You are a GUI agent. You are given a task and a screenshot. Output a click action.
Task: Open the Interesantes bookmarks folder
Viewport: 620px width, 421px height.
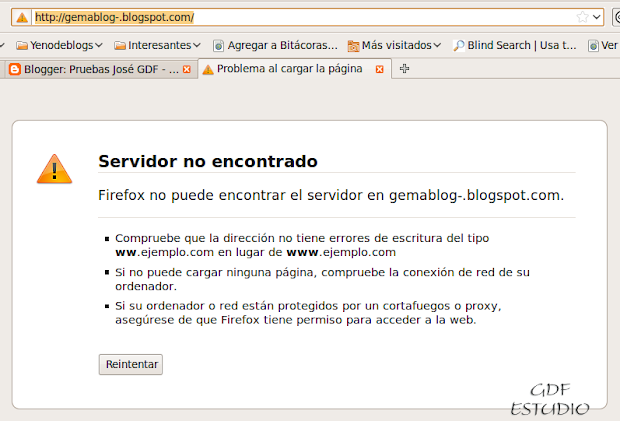(x=157, y=45)
